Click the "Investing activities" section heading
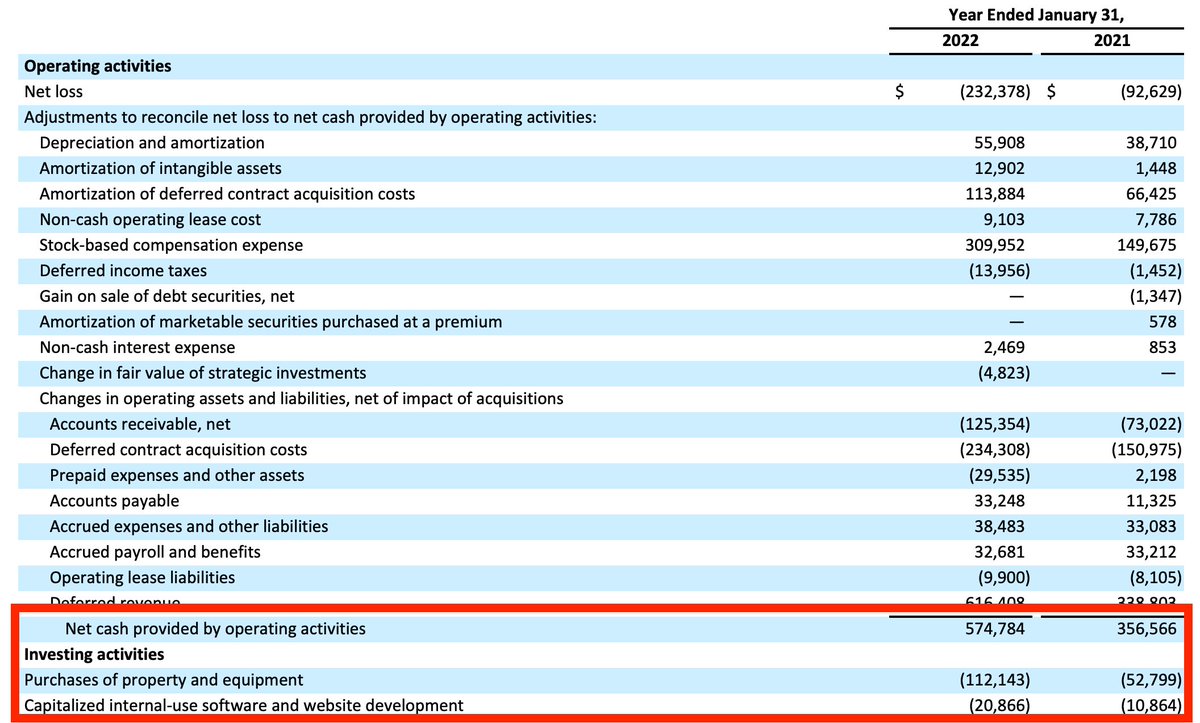Screen dimensions: 1200x723 (x=93, y=654)
